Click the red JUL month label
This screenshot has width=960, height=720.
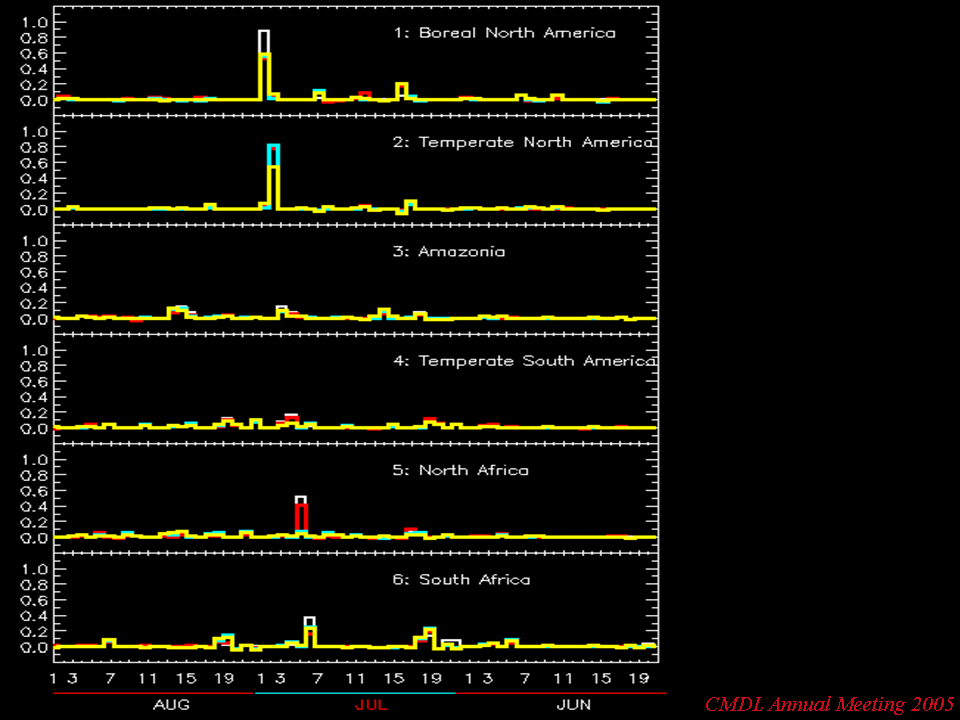coord(371,705)
